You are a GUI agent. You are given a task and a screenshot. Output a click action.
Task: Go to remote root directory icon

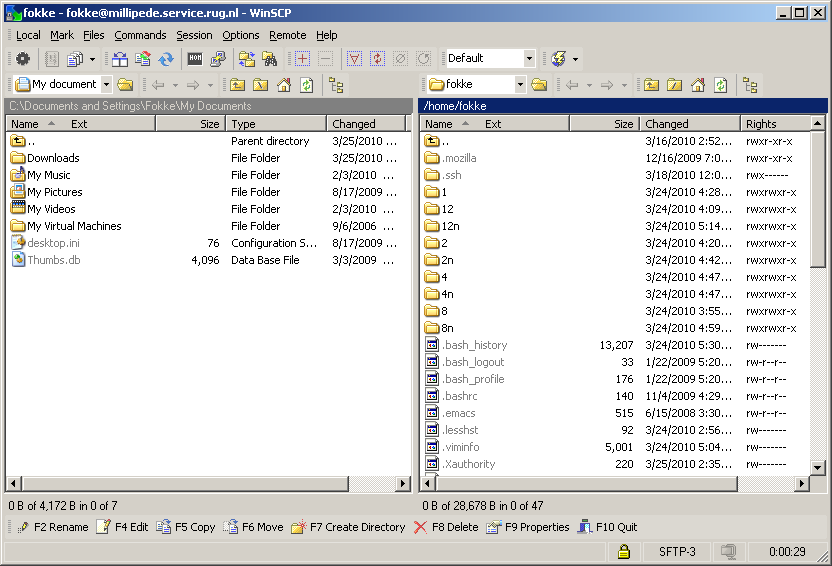[674, 84]
